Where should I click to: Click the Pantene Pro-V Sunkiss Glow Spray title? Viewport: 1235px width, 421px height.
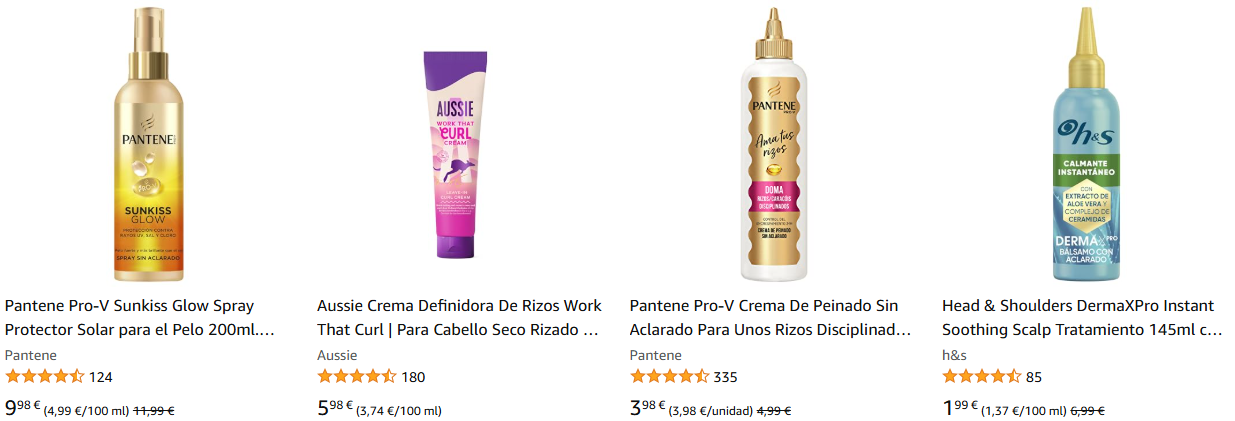[x=140, y=317]
